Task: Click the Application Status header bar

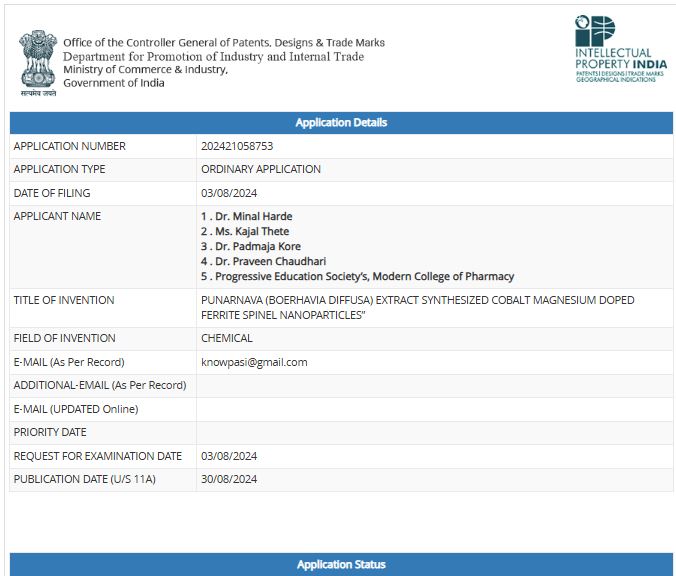Action: pos(341,564)
